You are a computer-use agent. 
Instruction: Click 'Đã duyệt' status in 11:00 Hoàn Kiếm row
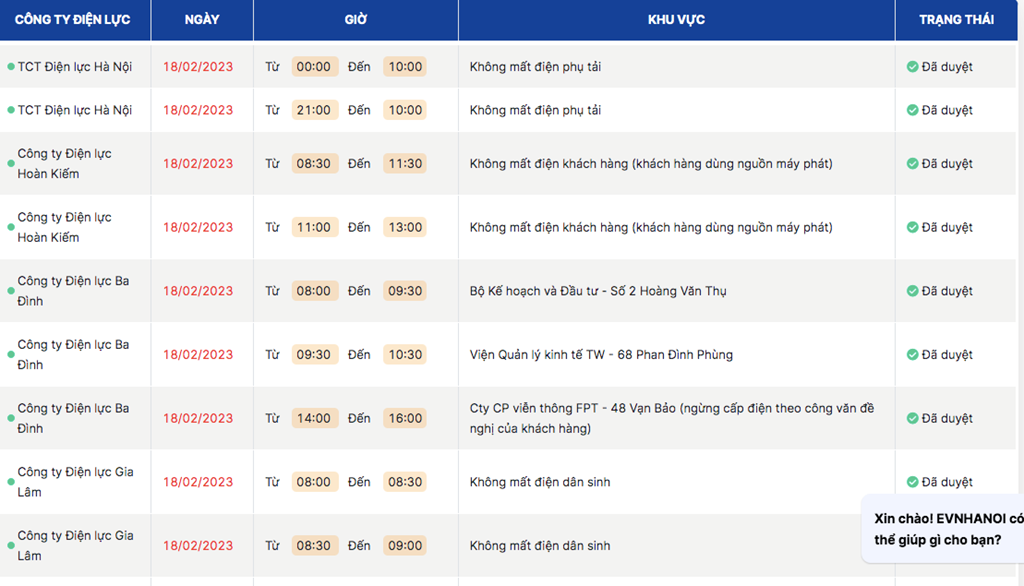[946, 227]
